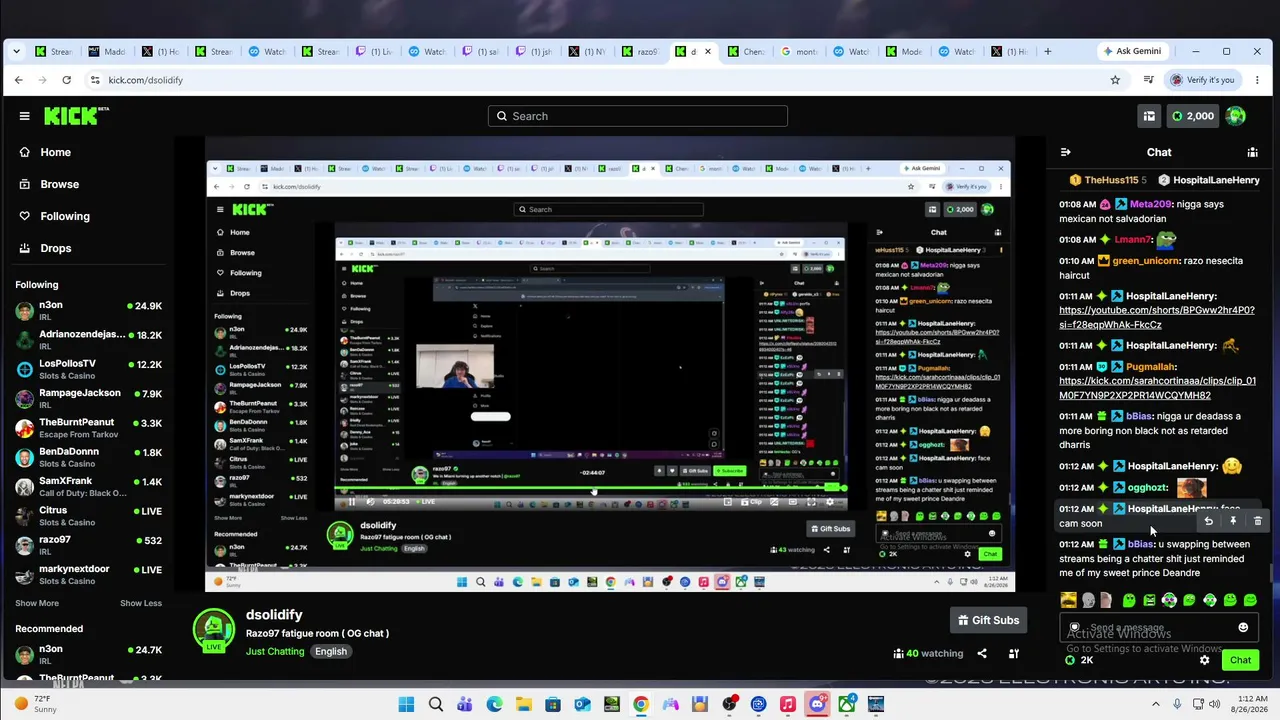This screenshot has width=1280, height=720.
Task: Open the Just Chatting category link
Action: 275,651
